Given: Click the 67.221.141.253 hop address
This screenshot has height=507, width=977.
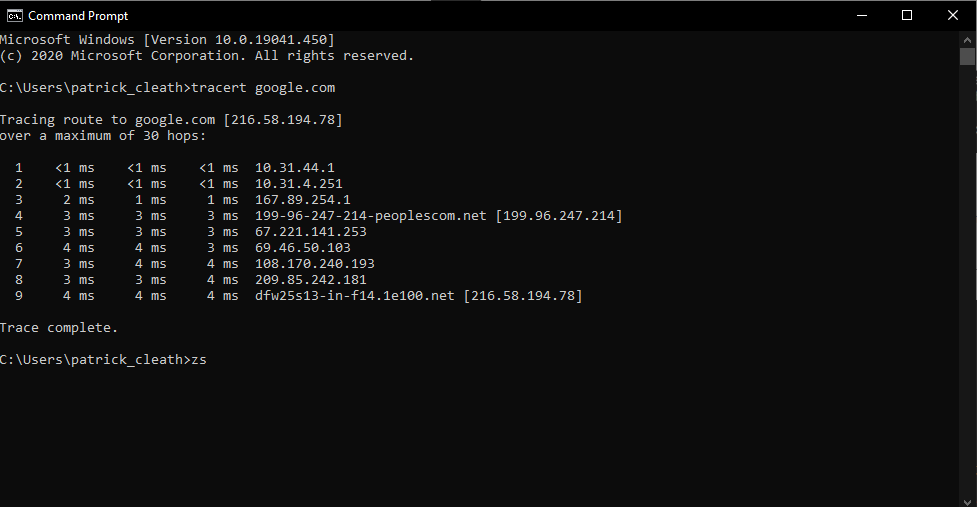Looking at the screenshot, I should (311, 232).
